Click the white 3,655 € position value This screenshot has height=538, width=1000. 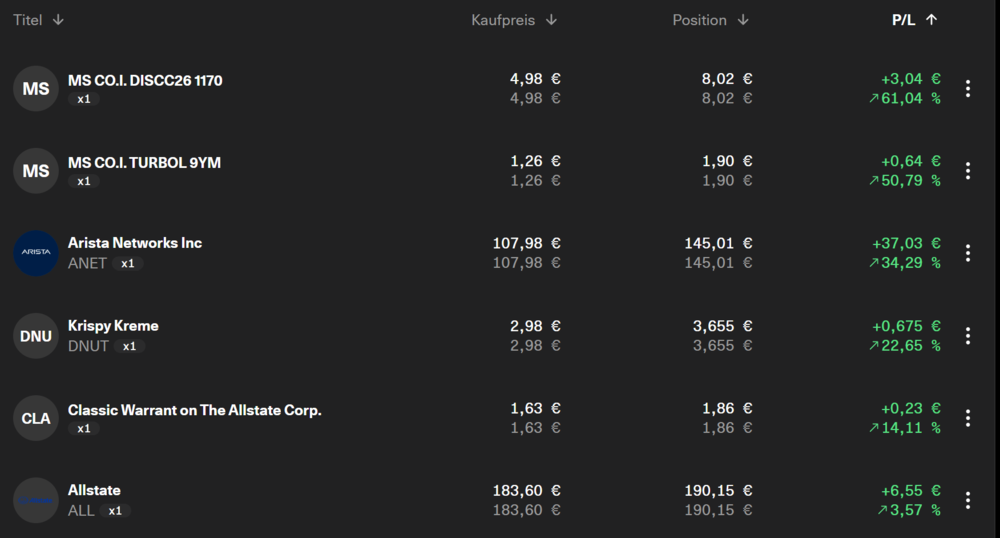[x=723, y=326]
